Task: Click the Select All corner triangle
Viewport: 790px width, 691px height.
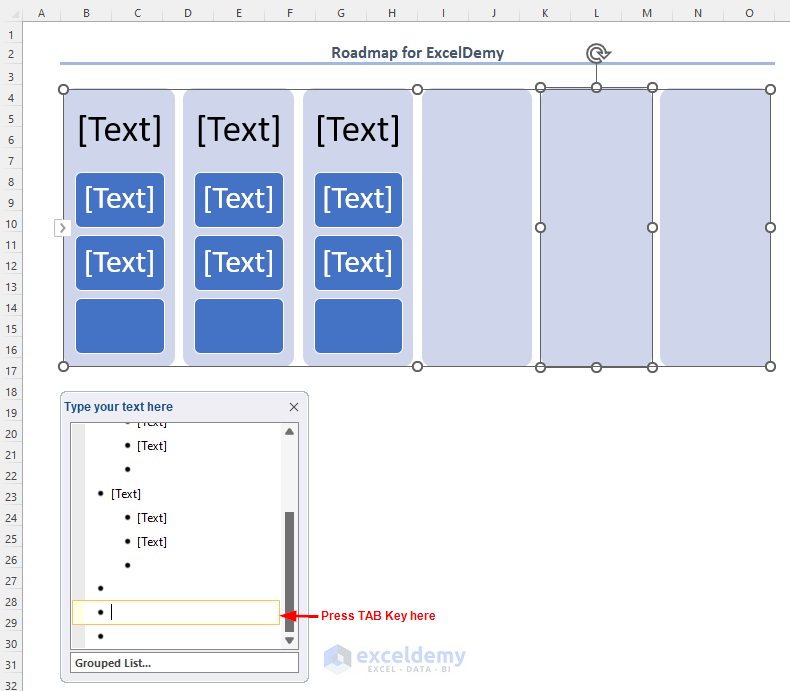Action: (14, 14)
